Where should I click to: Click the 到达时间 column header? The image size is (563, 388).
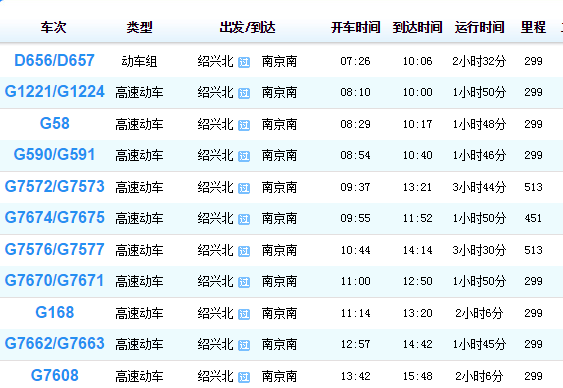click(417, 27)
